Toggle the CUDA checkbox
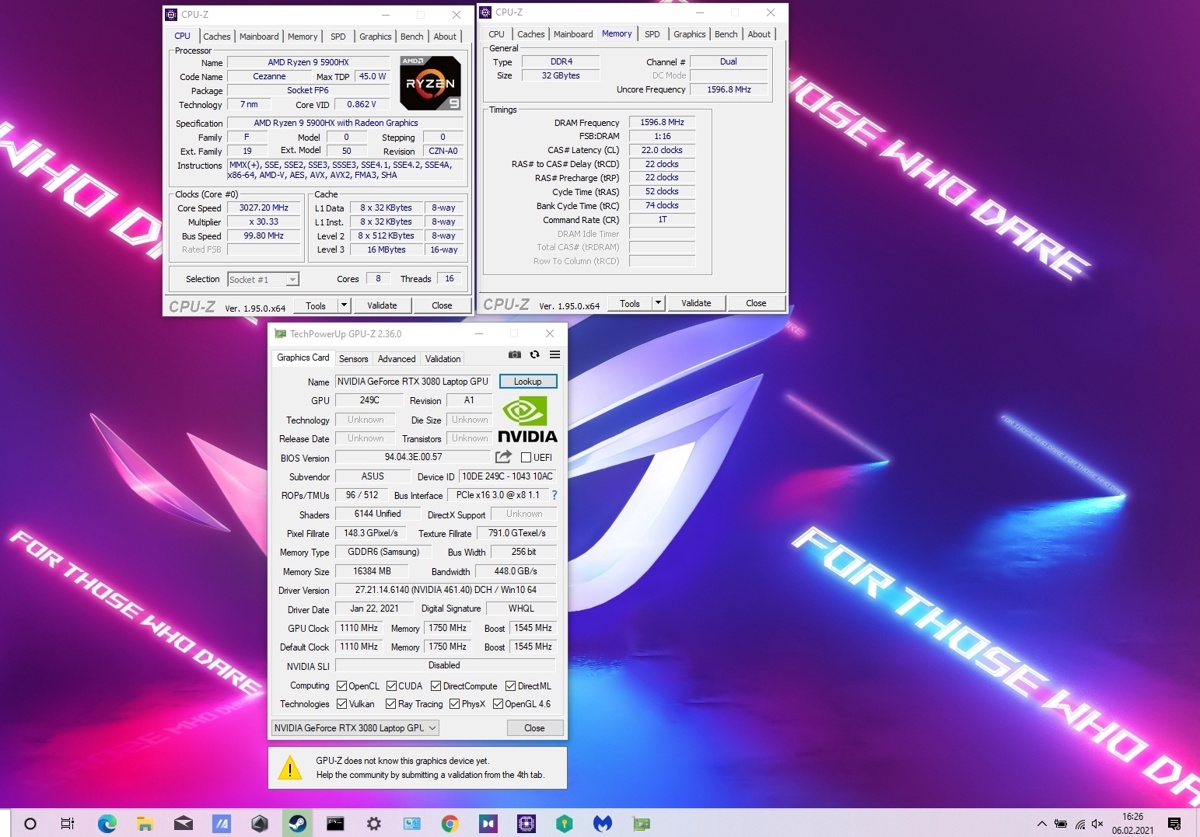The image size is (1200, 837). coord(391,686)
